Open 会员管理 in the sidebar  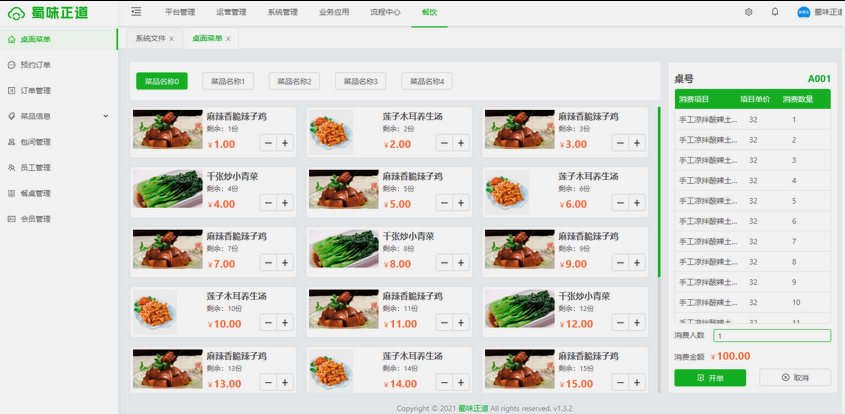coord(59,219)
